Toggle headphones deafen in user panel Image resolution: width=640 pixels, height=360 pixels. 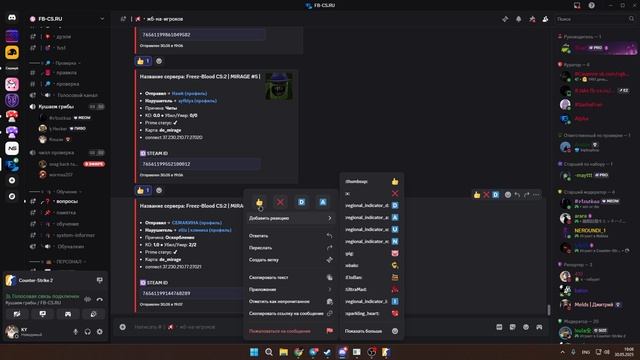[87, 332]
